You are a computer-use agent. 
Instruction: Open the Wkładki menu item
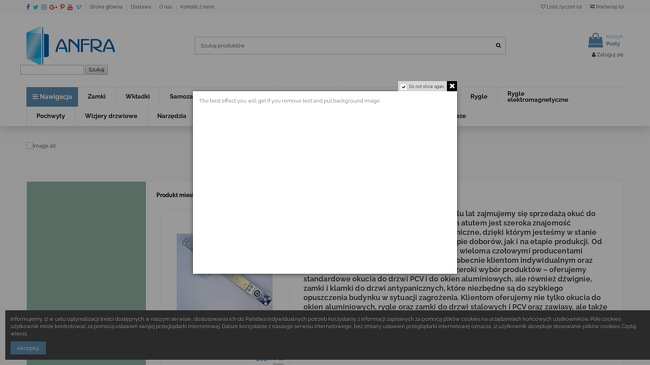point(138,97)
